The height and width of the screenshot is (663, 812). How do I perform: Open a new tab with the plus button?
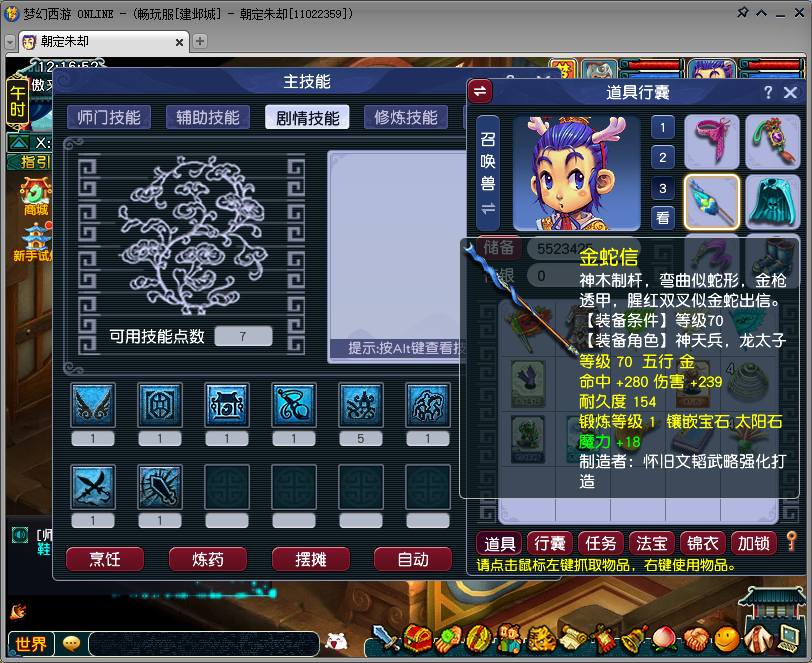(x=199, y=41)
